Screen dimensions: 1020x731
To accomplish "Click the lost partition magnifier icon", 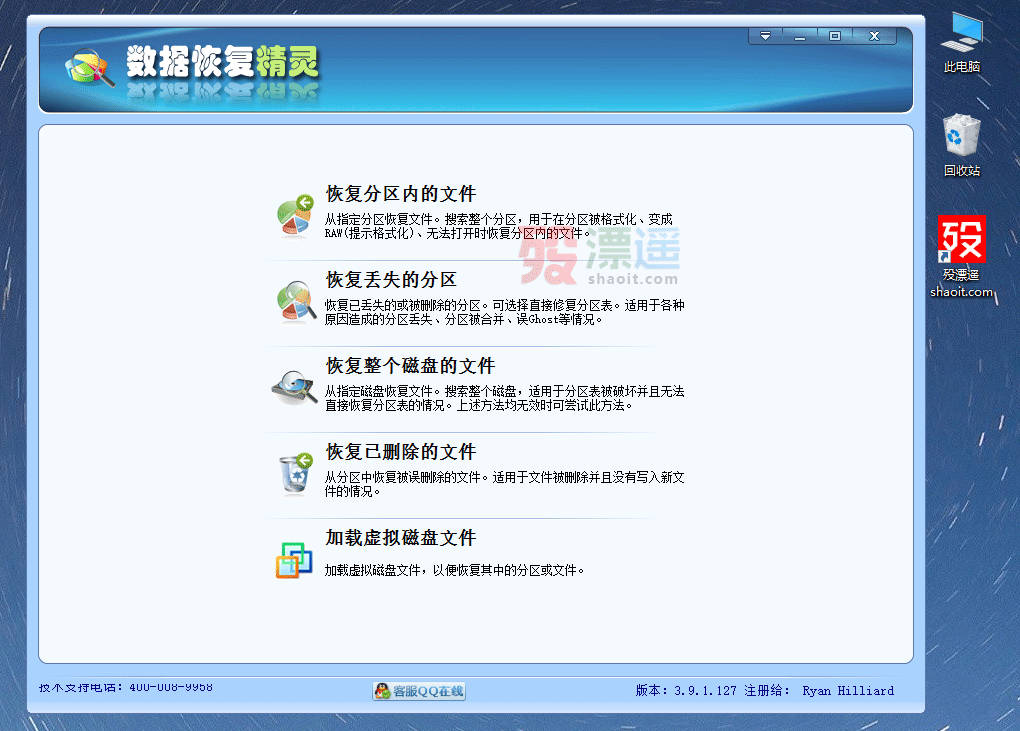I will 296,301.
